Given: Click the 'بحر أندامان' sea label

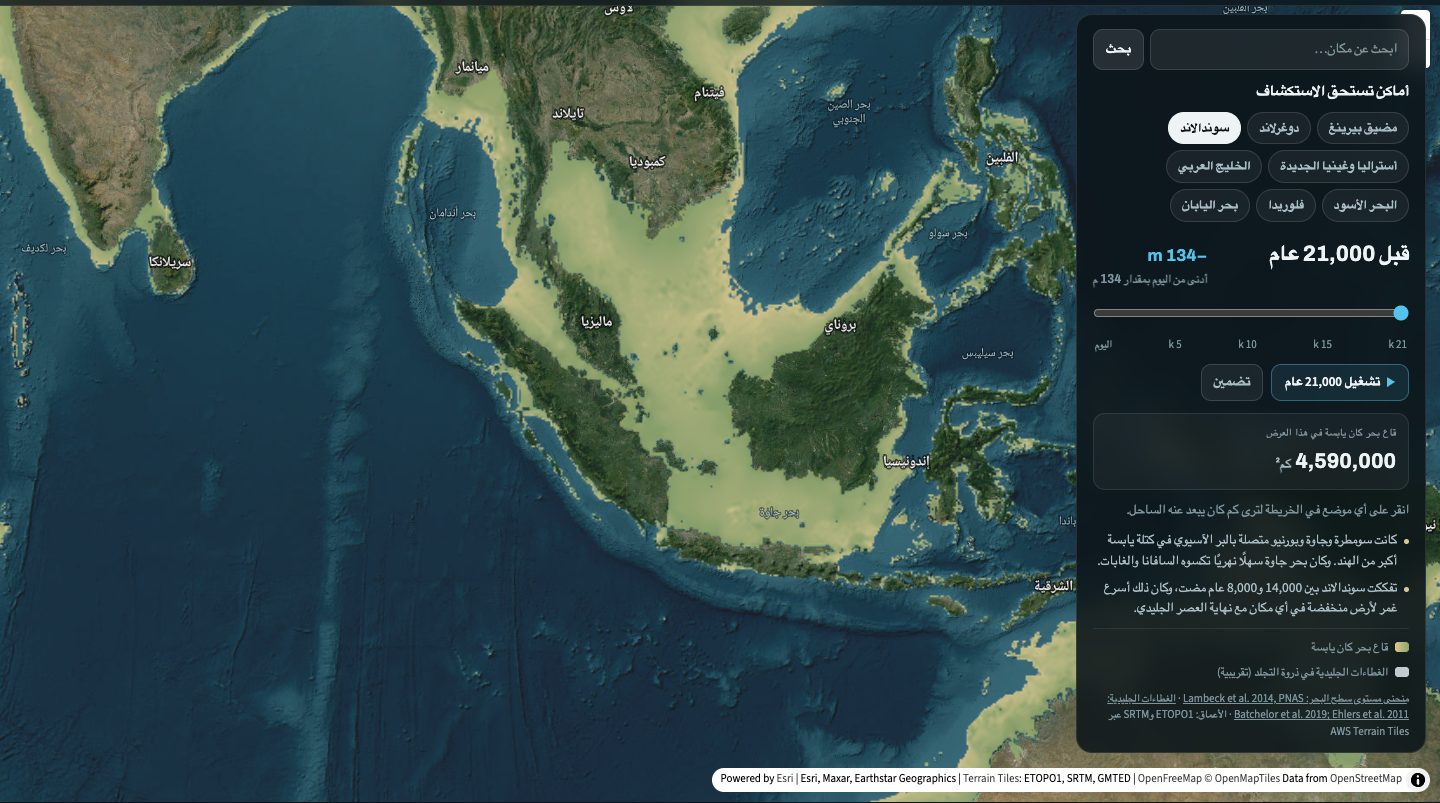Looking at the screenshot, I should click(x=452, y=214).
